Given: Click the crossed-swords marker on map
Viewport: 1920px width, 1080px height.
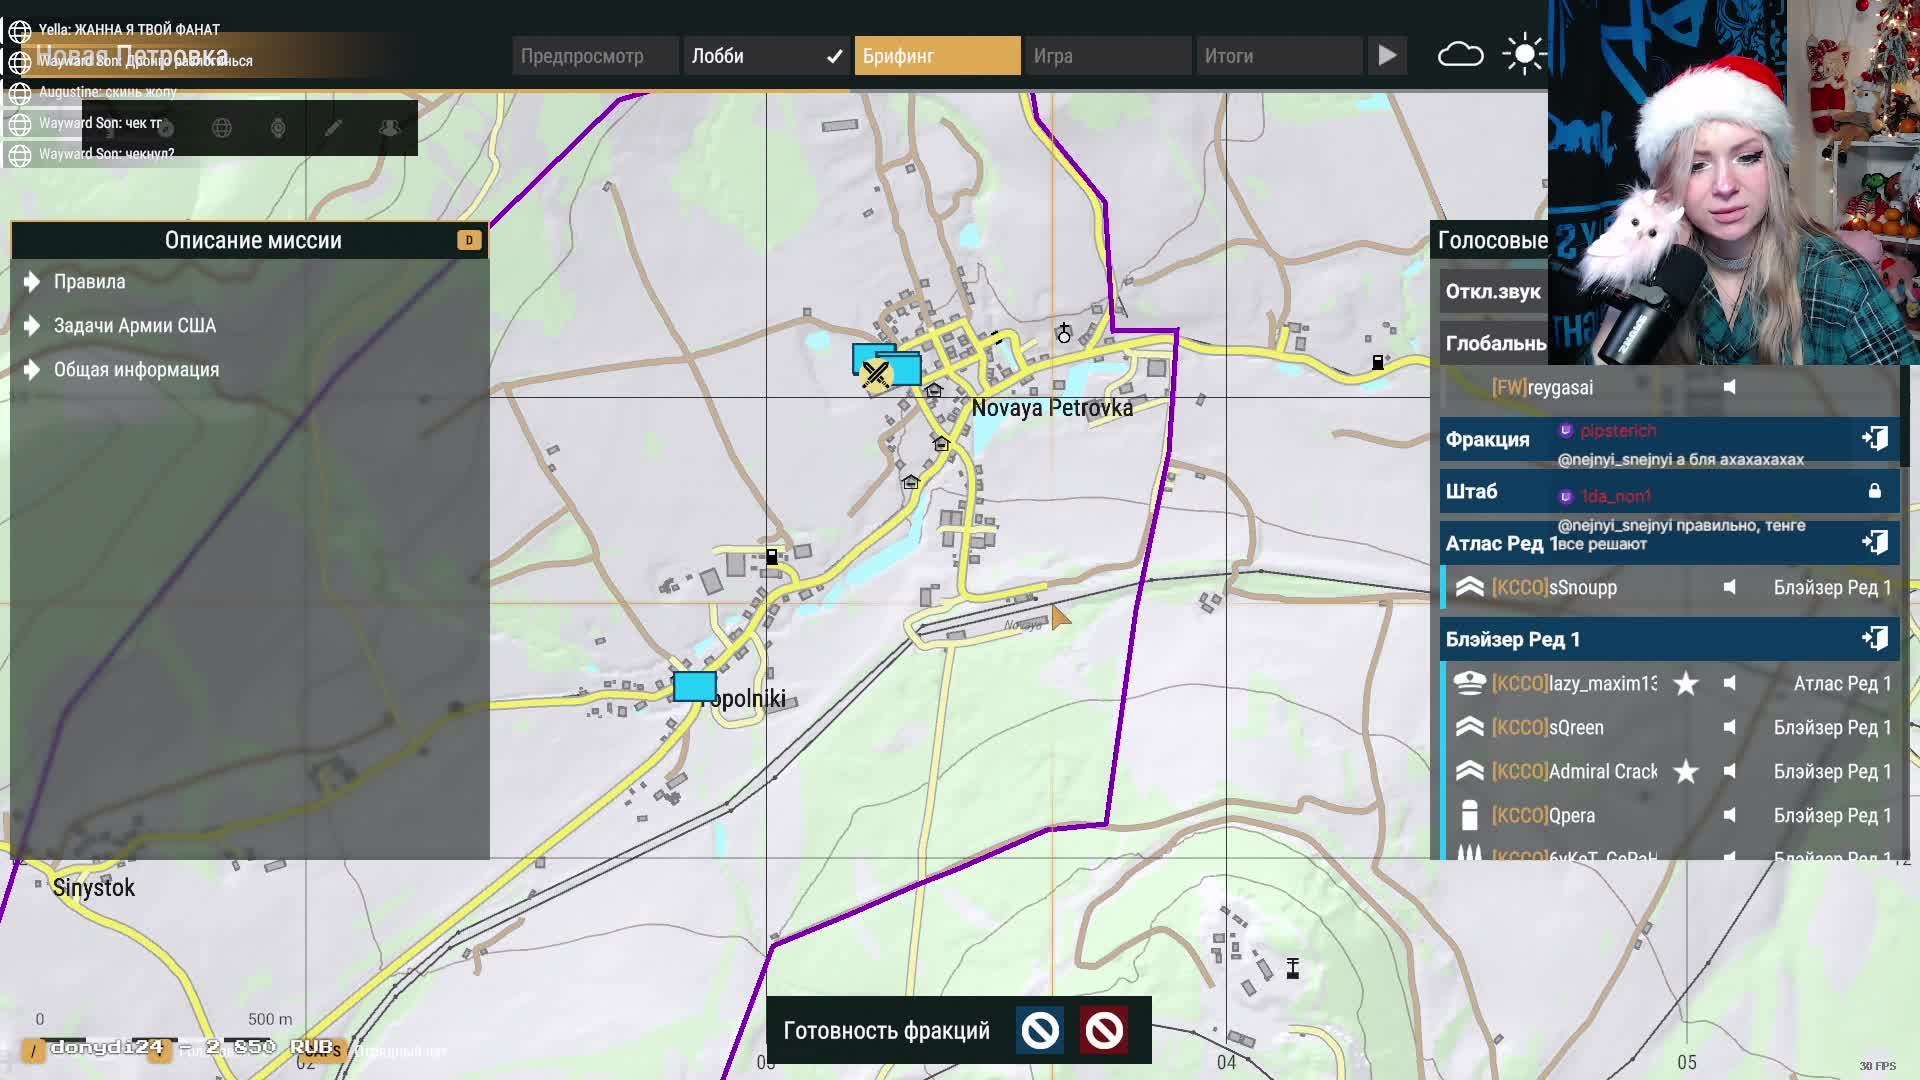Looking at the screenshot, I should click(876, 374).
